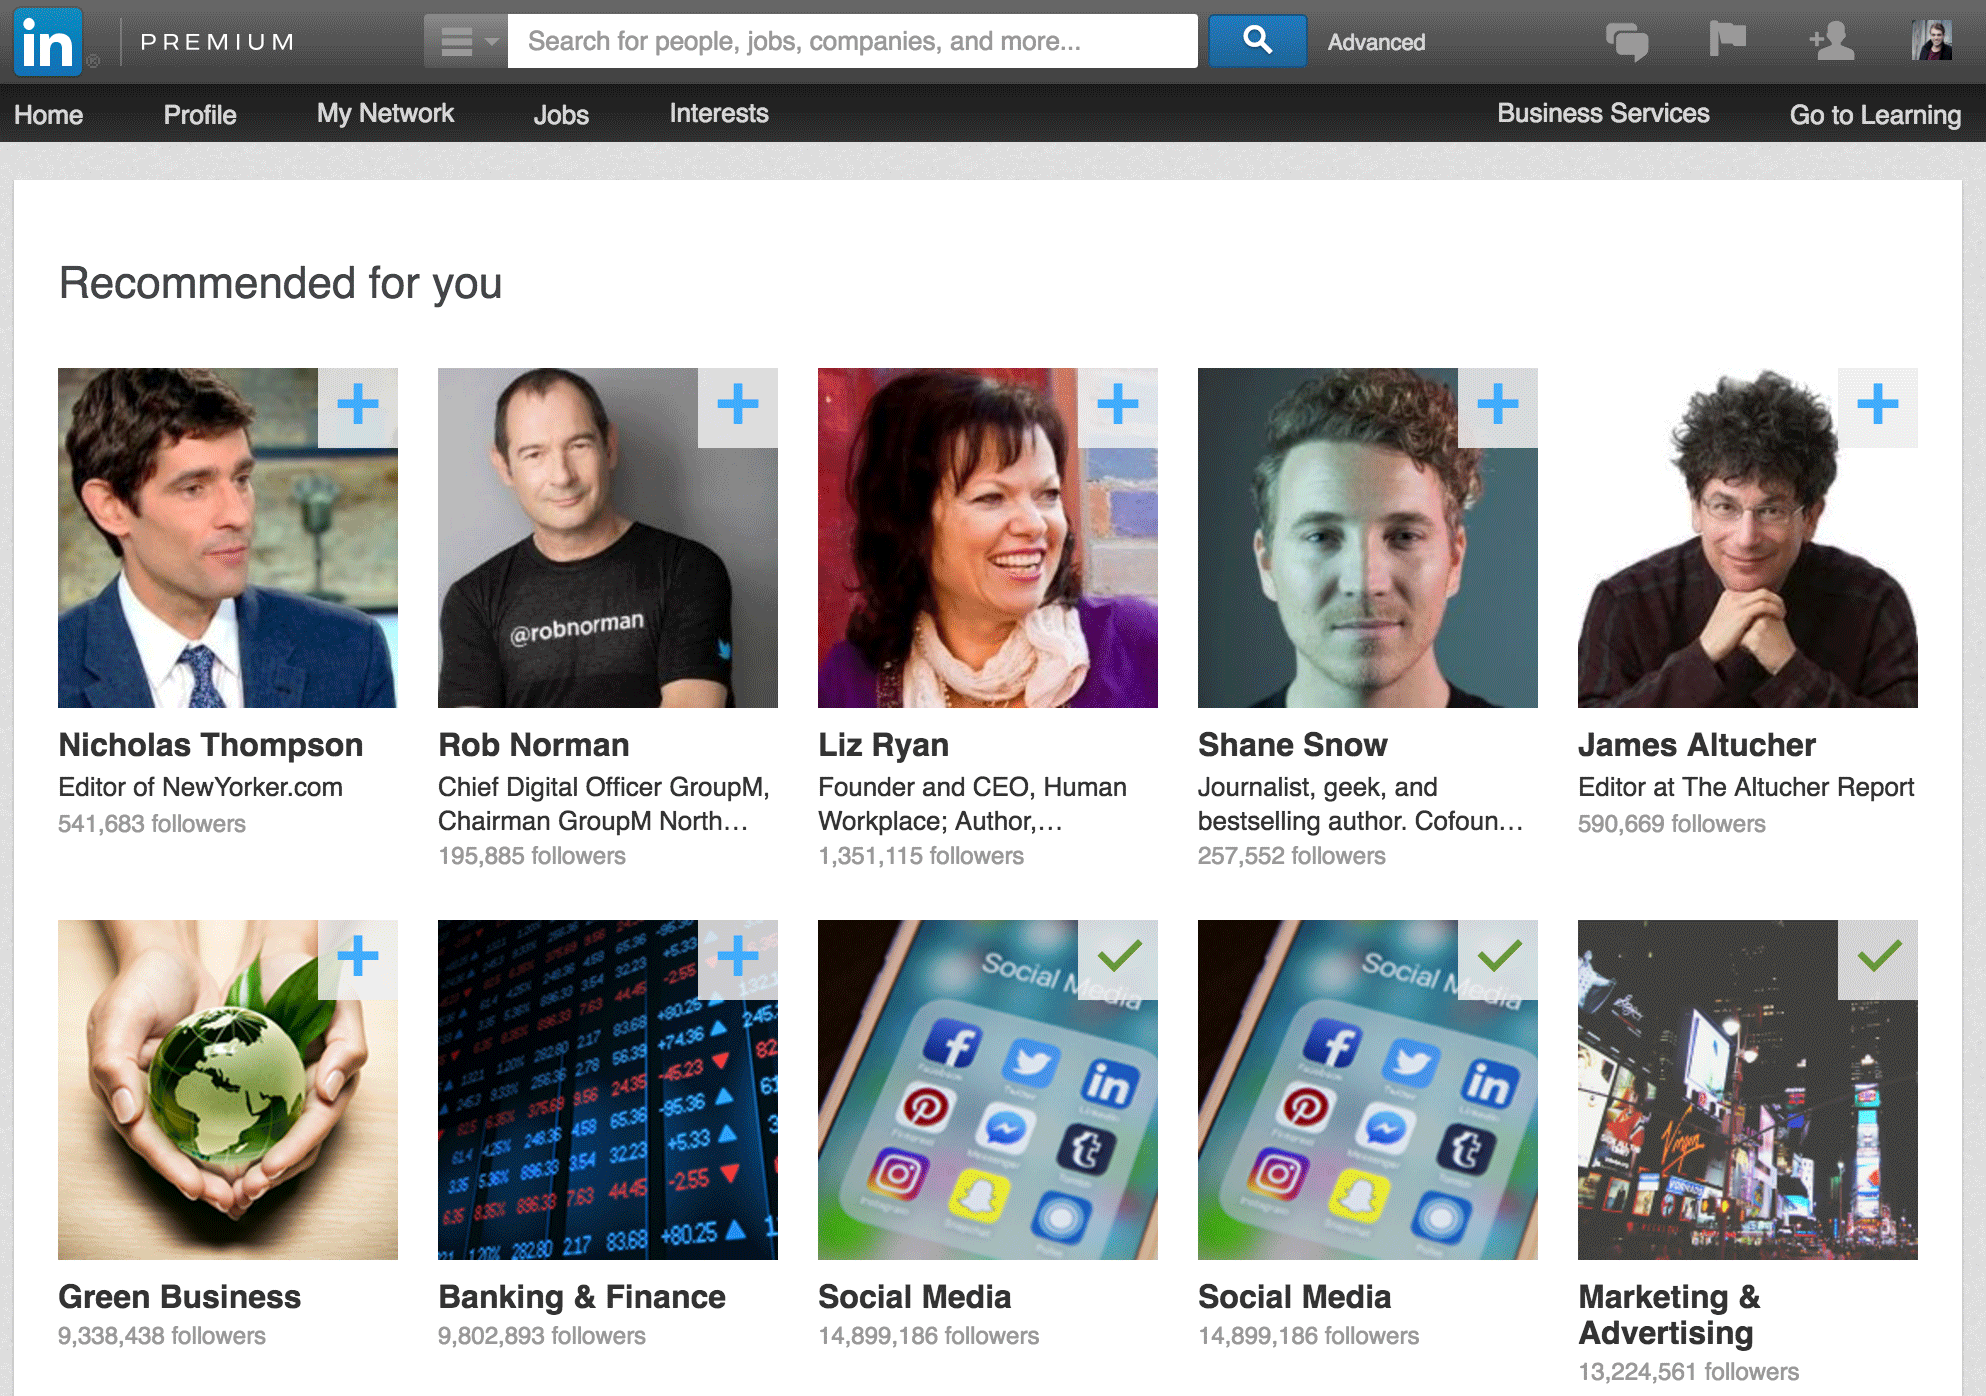Open the Advanced search dropdown
Image resolution: width=1986 pixels, height=1396 pixels.
click(1376, 41)
